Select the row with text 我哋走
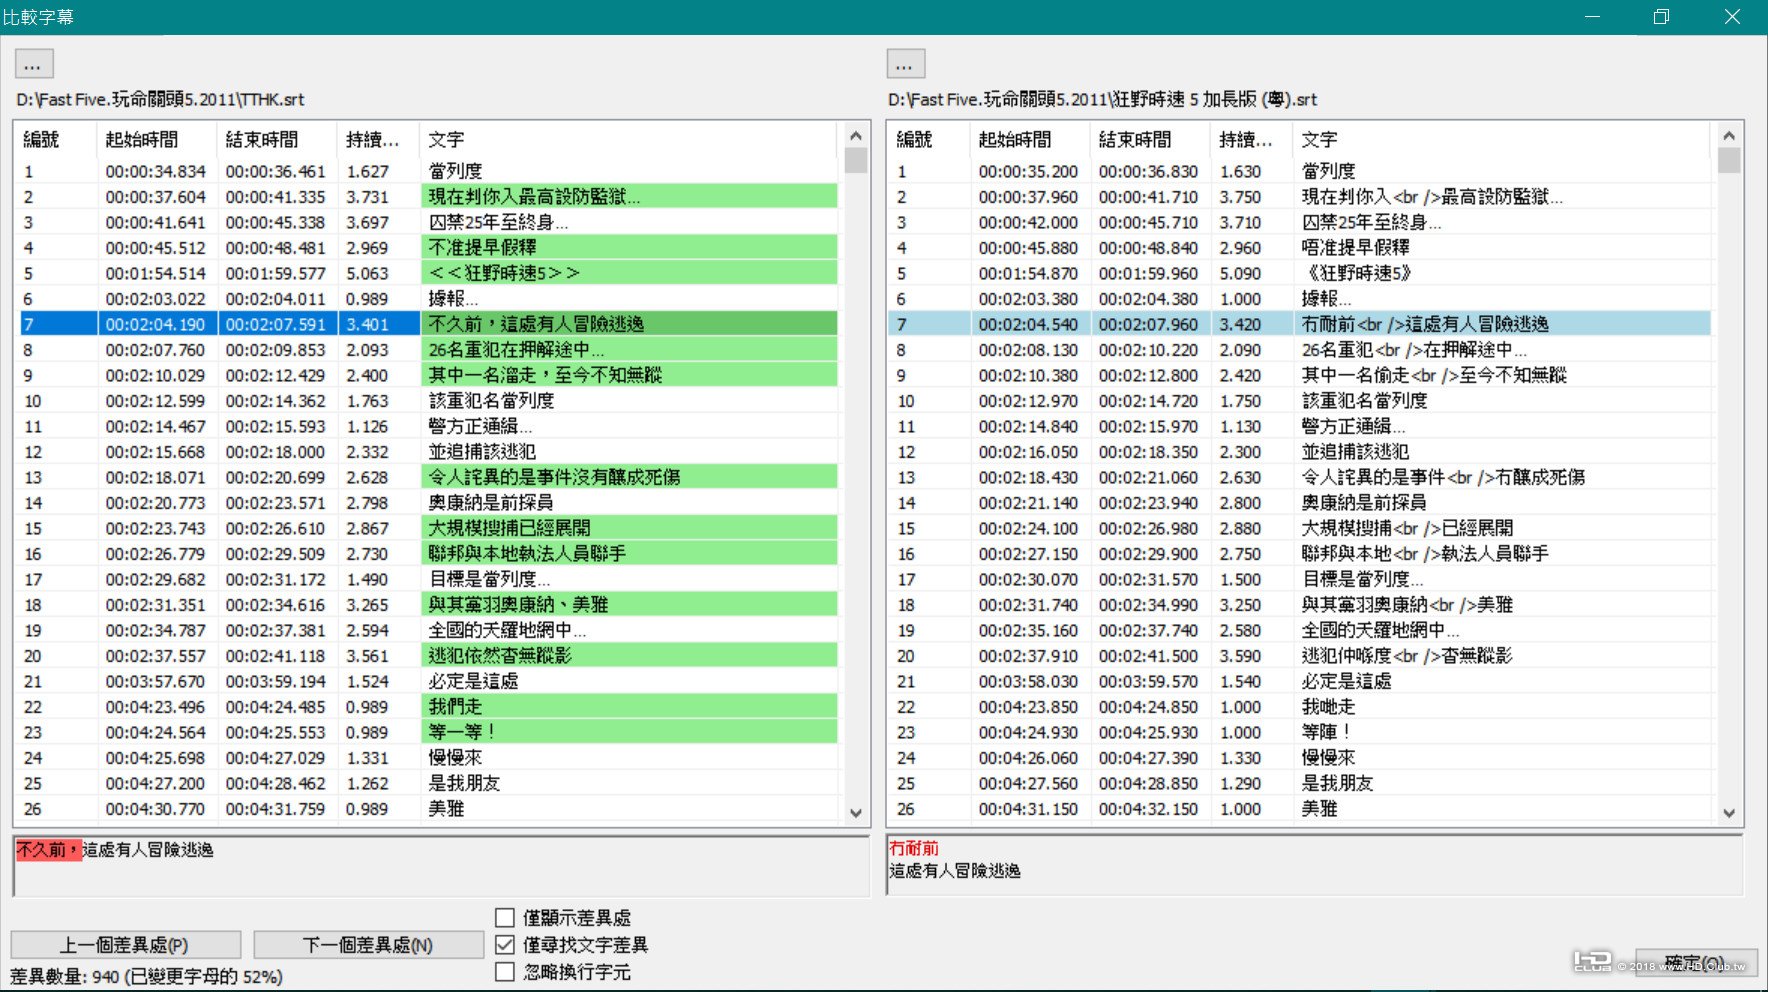Image resolution: width=1768 pixels, height=992 pixels. (1300, 707)
